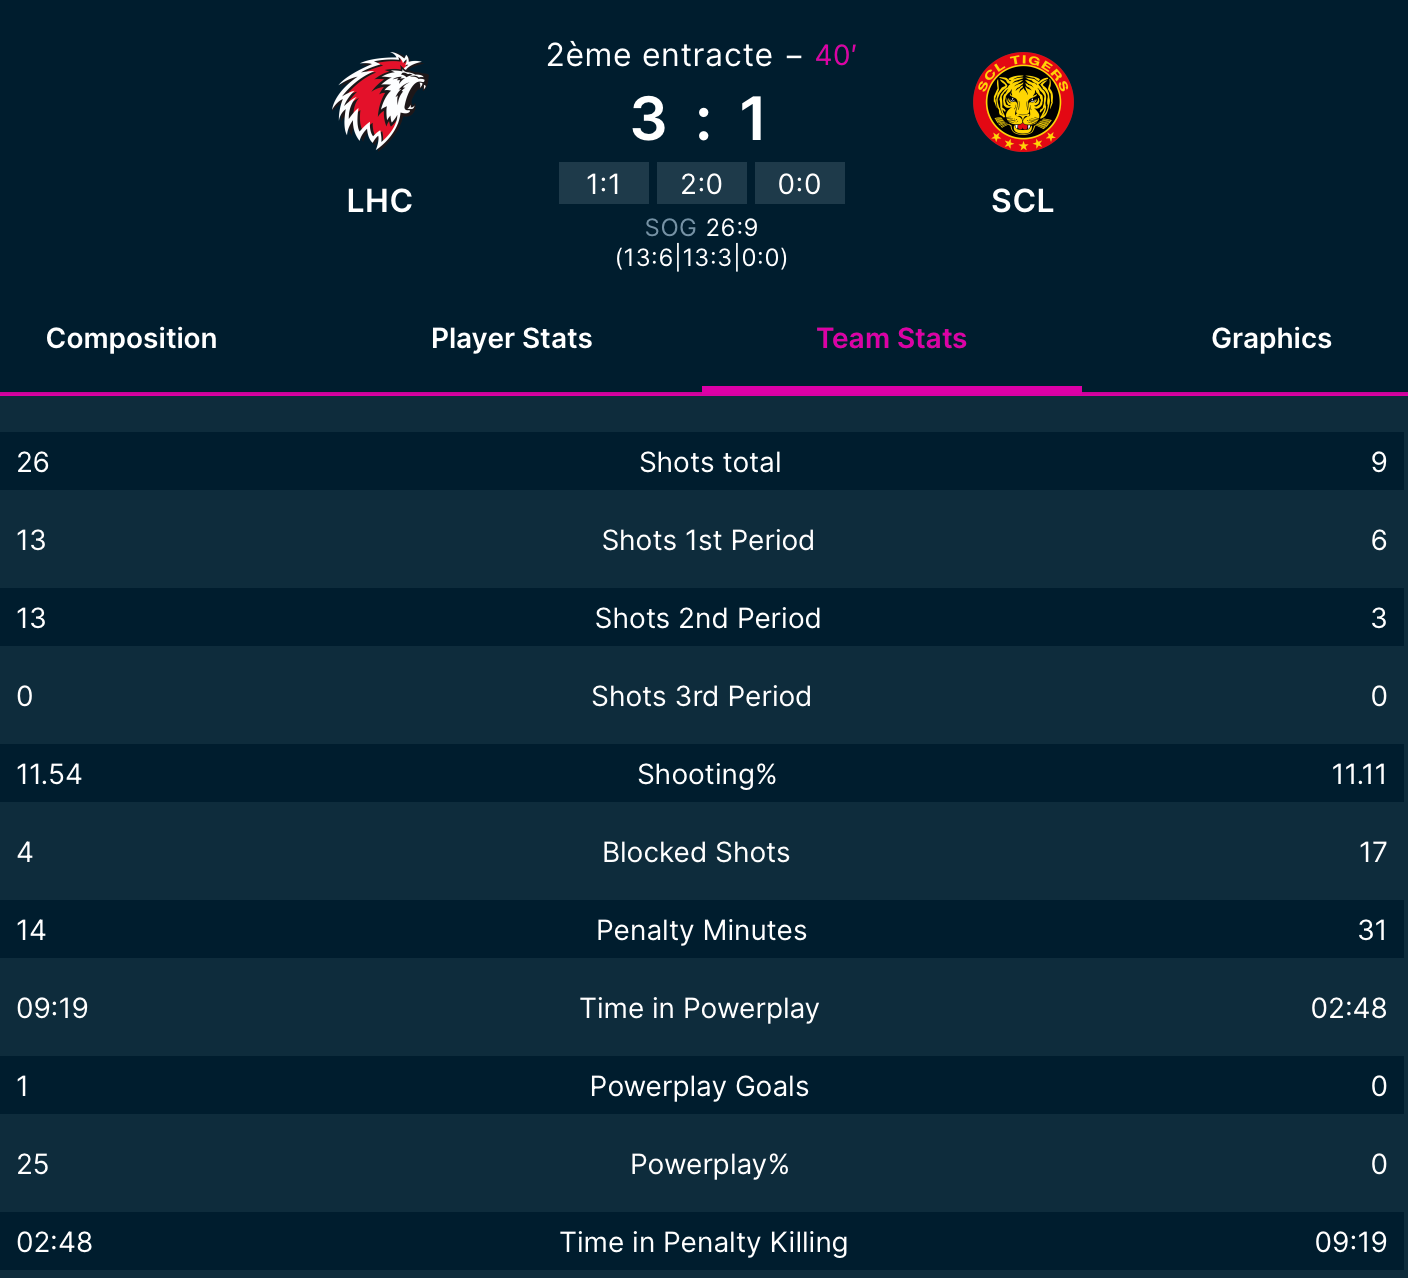Click the LHC team name
Screen dimensions: 1408x1278
(x=380, y=201)
